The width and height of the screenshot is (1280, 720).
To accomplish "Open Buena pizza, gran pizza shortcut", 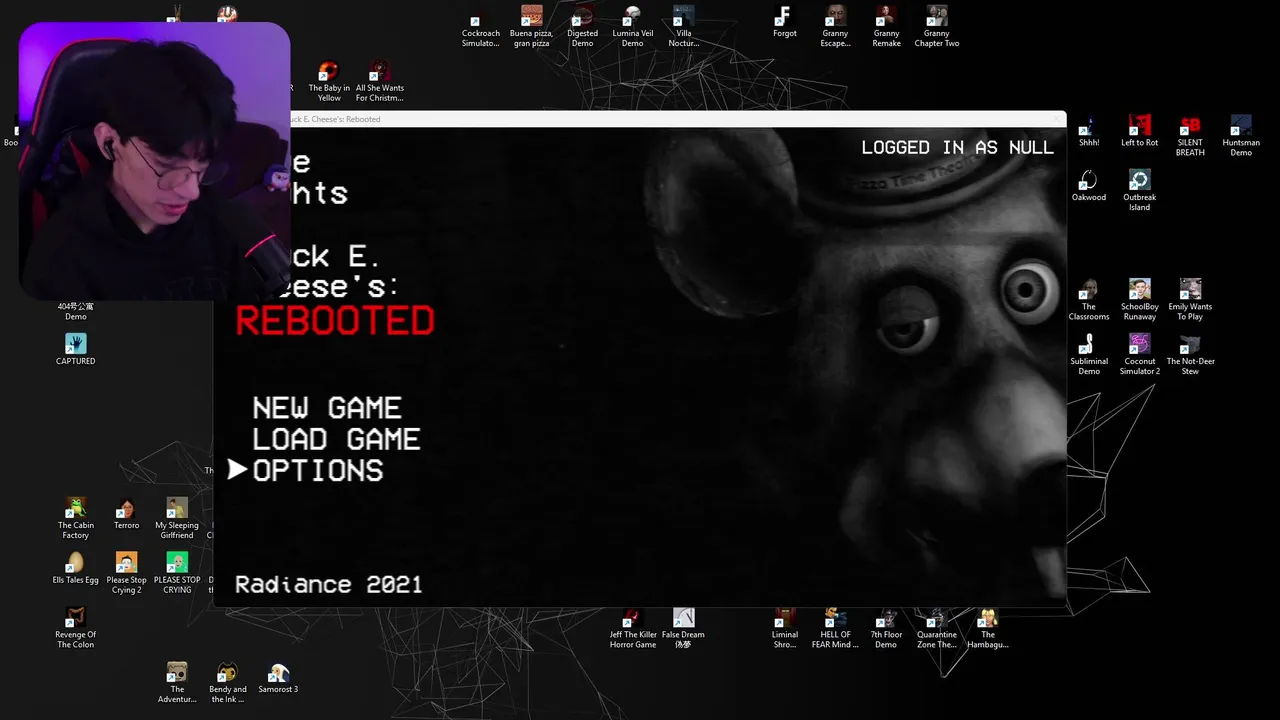I will click(x=532, y=27).
